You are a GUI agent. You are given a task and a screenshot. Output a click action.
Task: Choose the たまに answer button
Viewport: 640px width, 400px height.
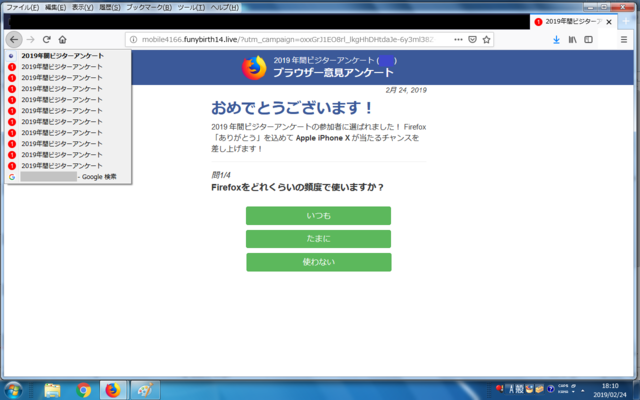pyautogui.click(x=318, y=239)
